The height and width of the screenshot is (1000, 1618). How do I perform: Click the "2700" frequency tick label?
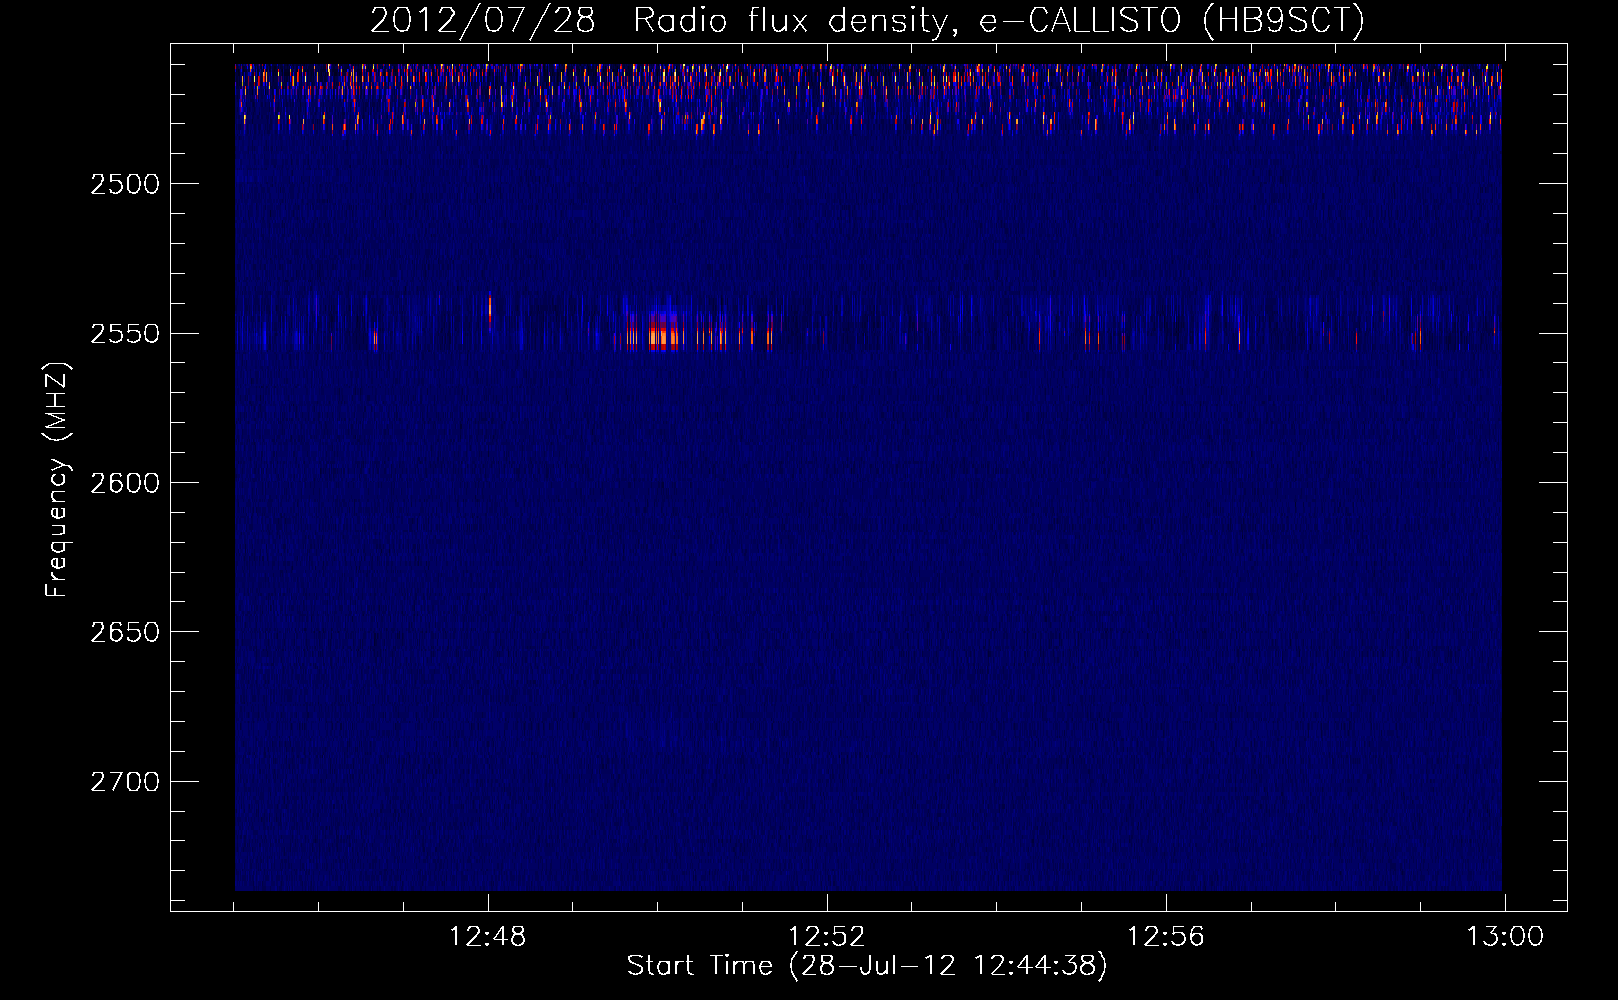click(125, 781)
